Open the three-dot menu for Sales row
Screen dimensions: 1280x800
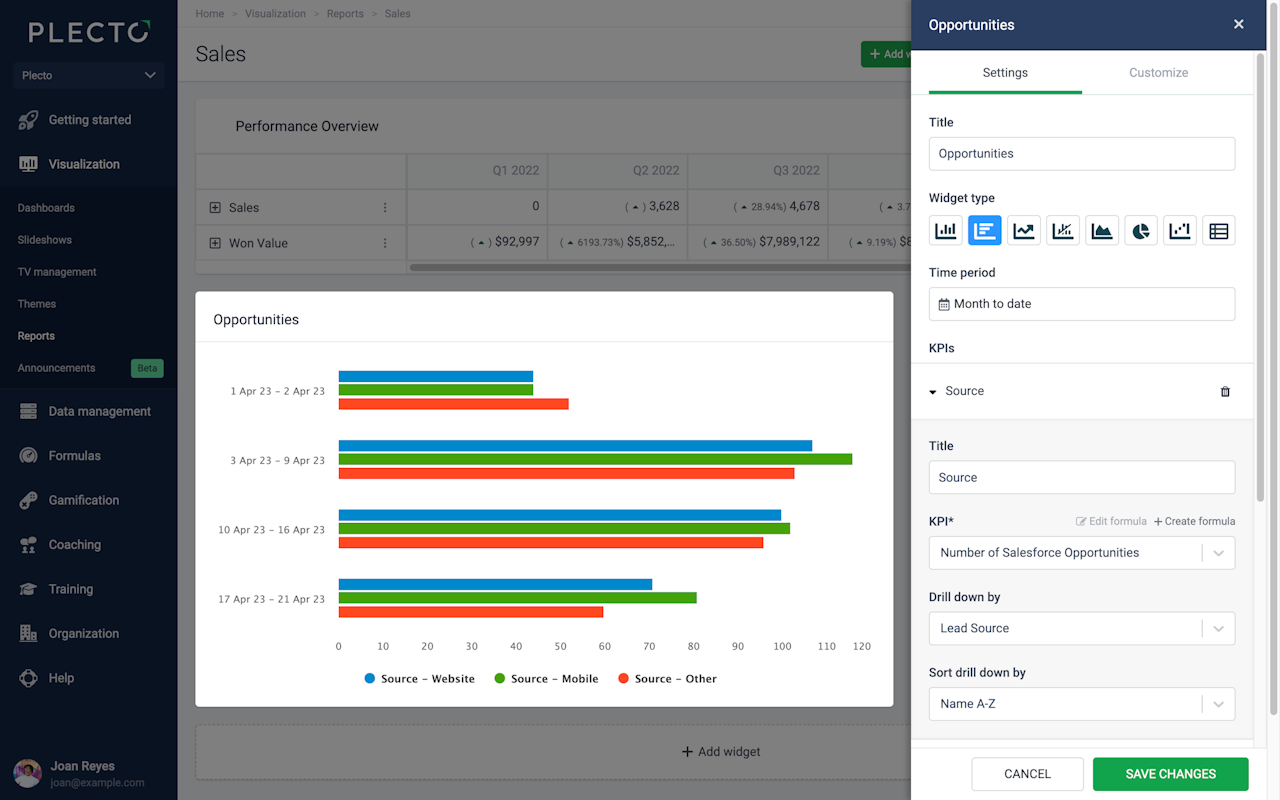(x=385, y=208)
